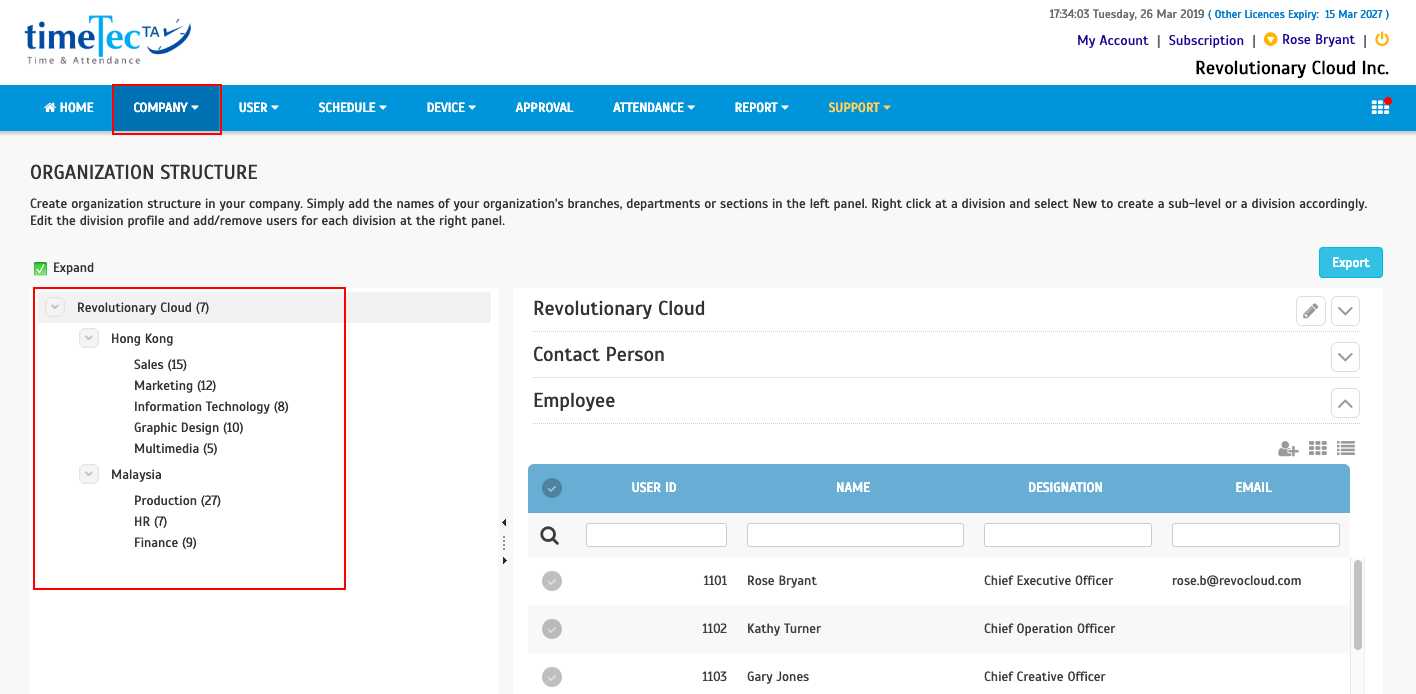Open the Report menu
The height and width of the screenshot is (694, 1416).
coord(761,108)
